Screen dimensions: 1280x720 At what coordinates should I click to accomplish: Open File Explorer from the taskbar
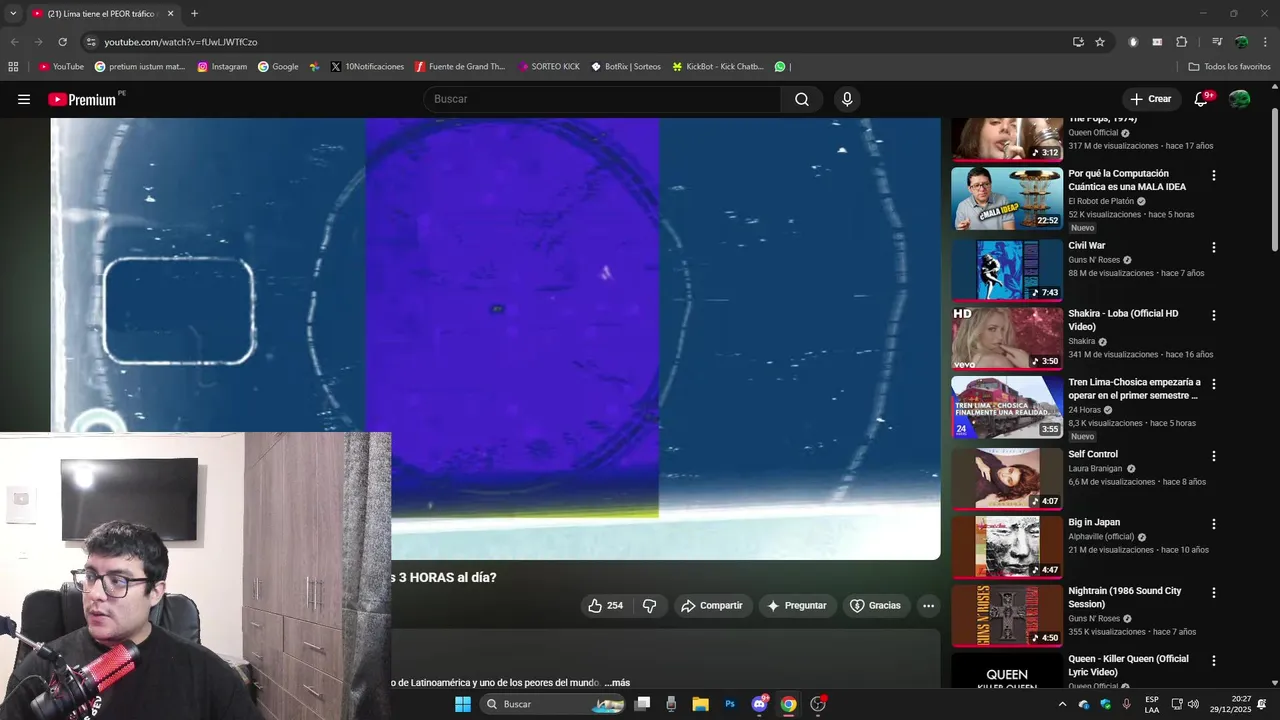click(x=700, y=704)
